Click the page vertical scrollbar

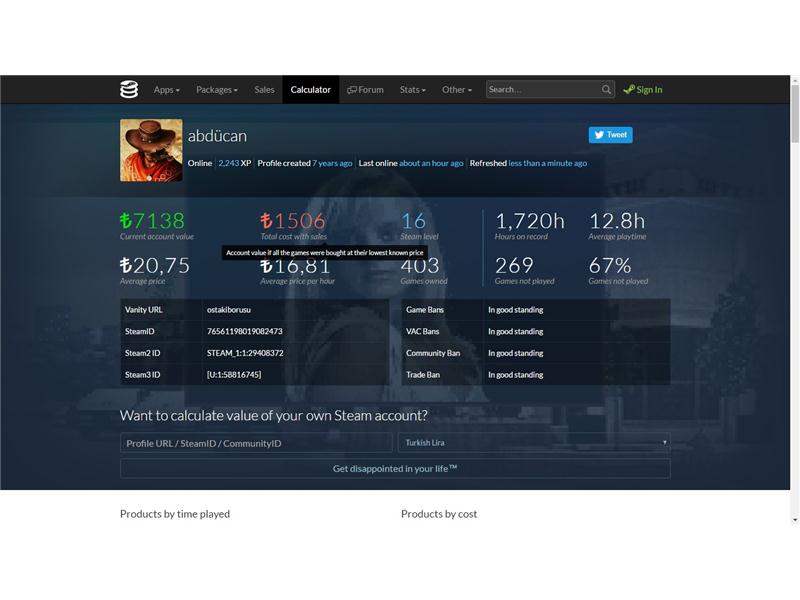pos(795,114)
